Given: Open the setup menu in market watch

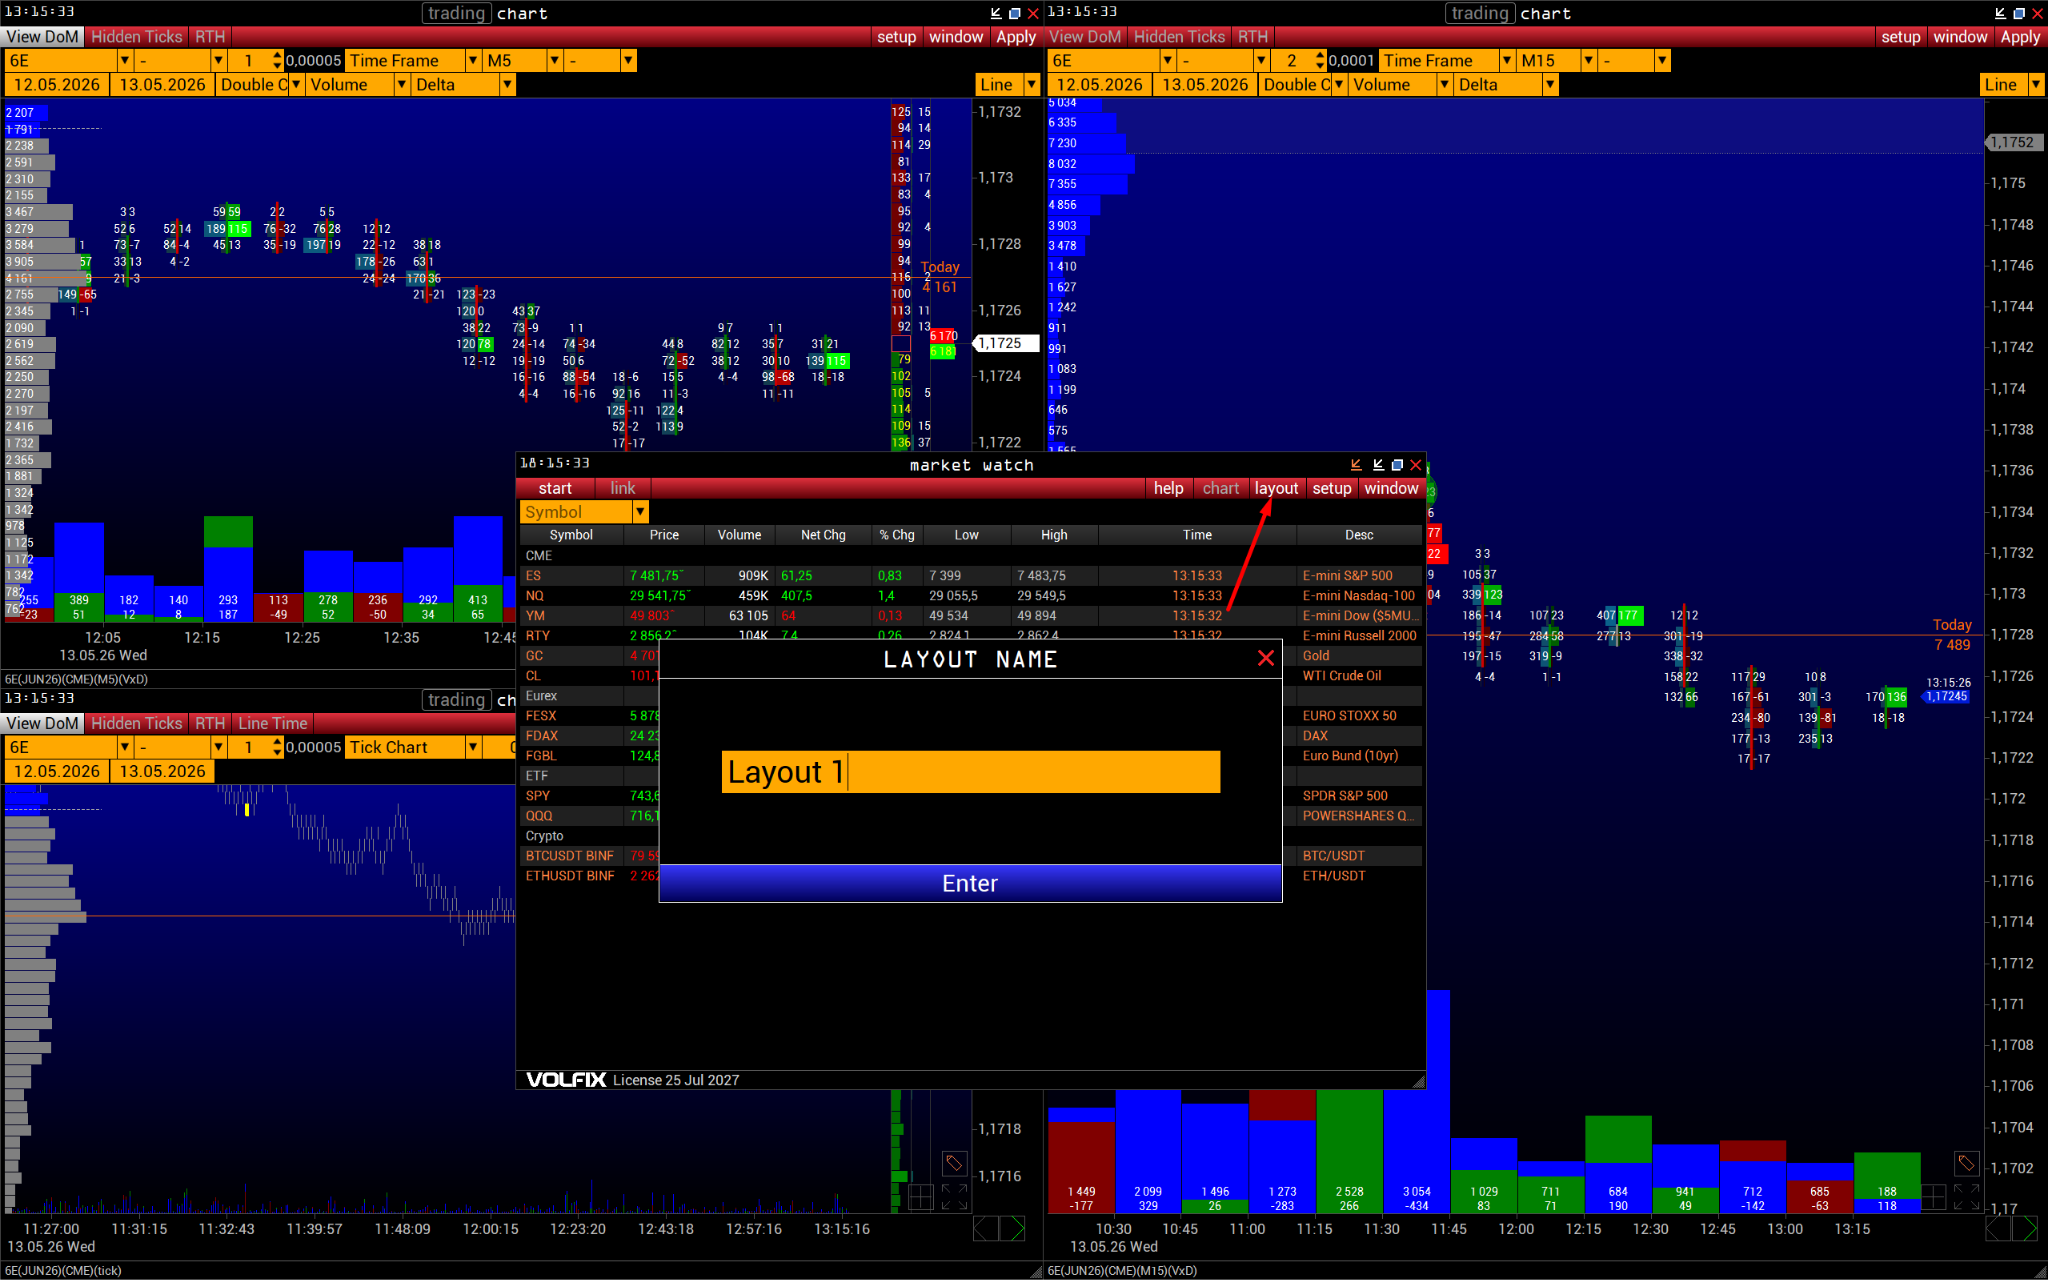Looking at the screenshot, I should (x=1332, y=488).
